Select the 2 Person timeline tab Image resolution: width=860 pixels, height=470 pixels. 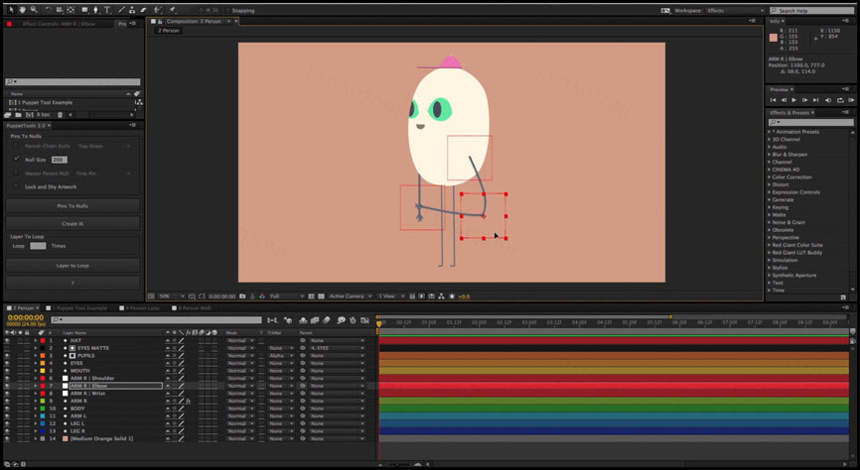(23, 308)
